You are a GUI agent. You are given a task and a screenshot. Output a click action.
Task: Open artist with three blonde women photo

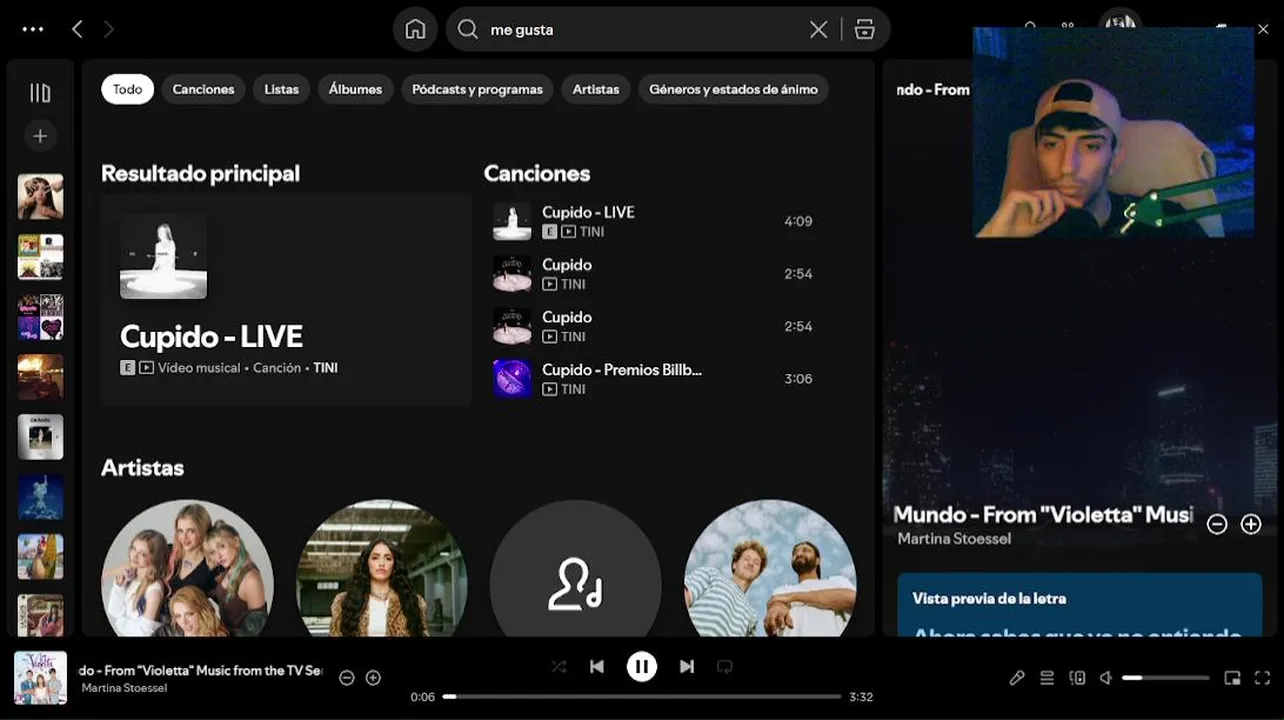click(x=187, y=568)
